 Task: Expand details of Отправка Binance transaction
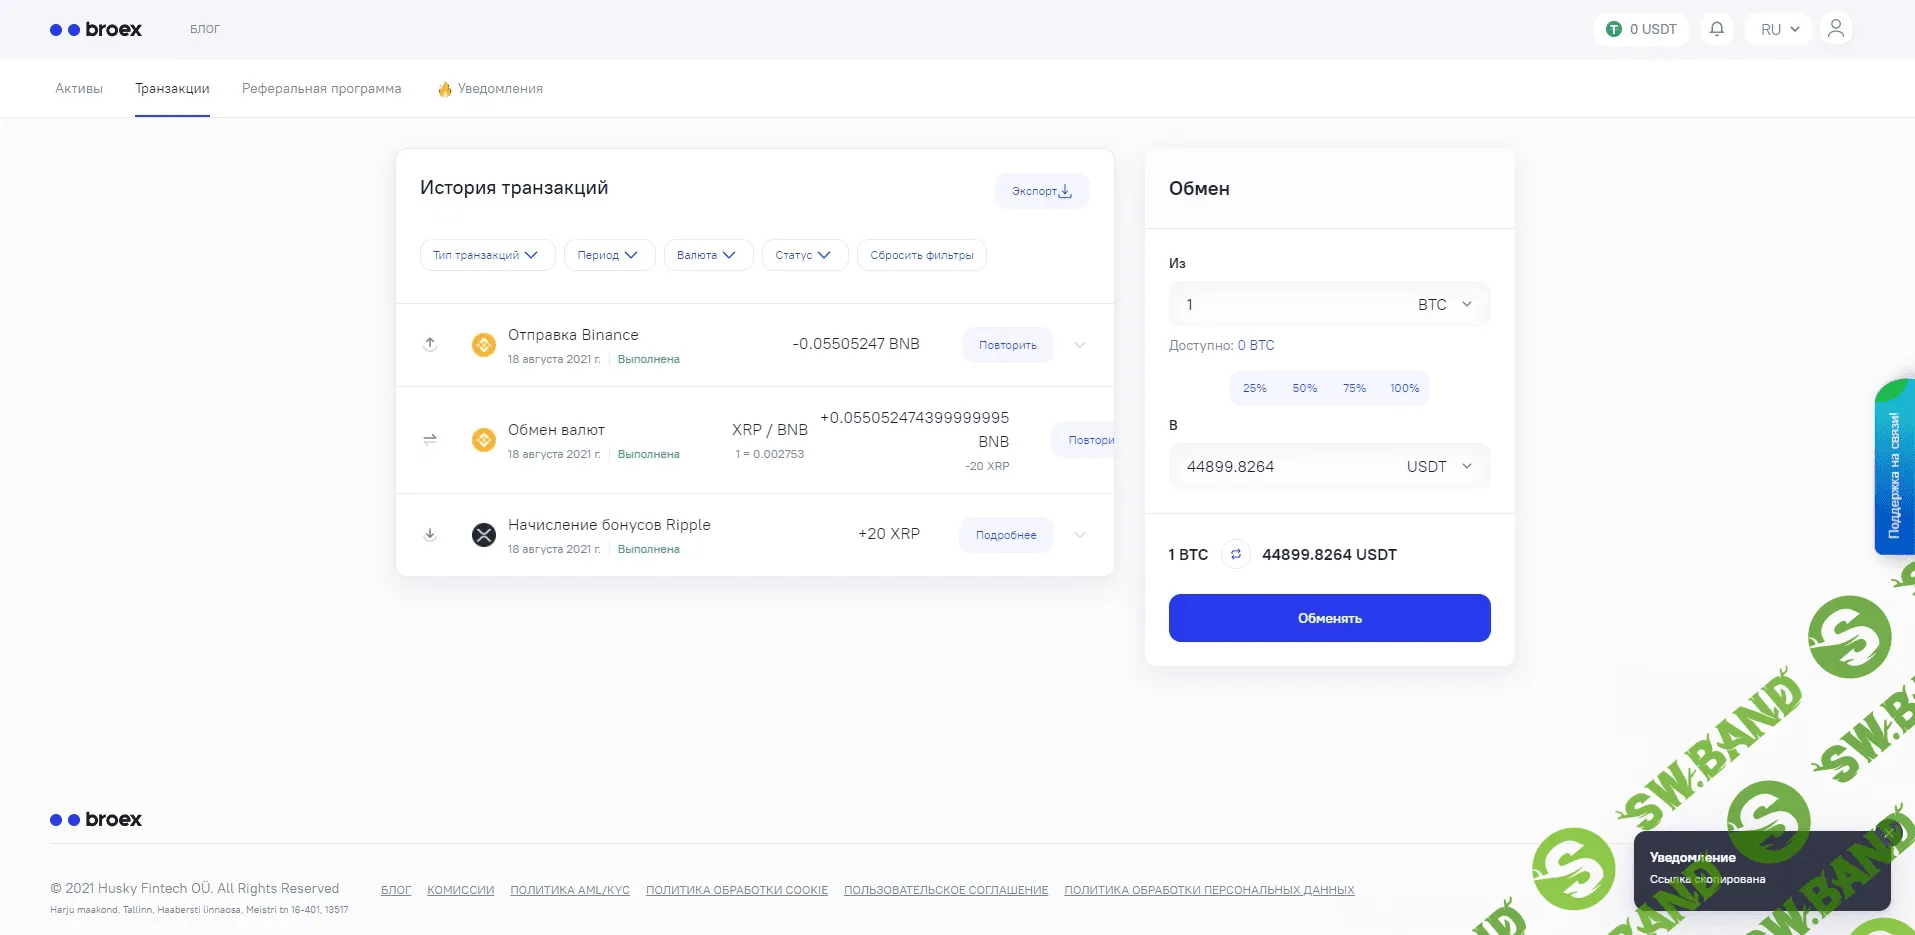(x=1080, y=345)
